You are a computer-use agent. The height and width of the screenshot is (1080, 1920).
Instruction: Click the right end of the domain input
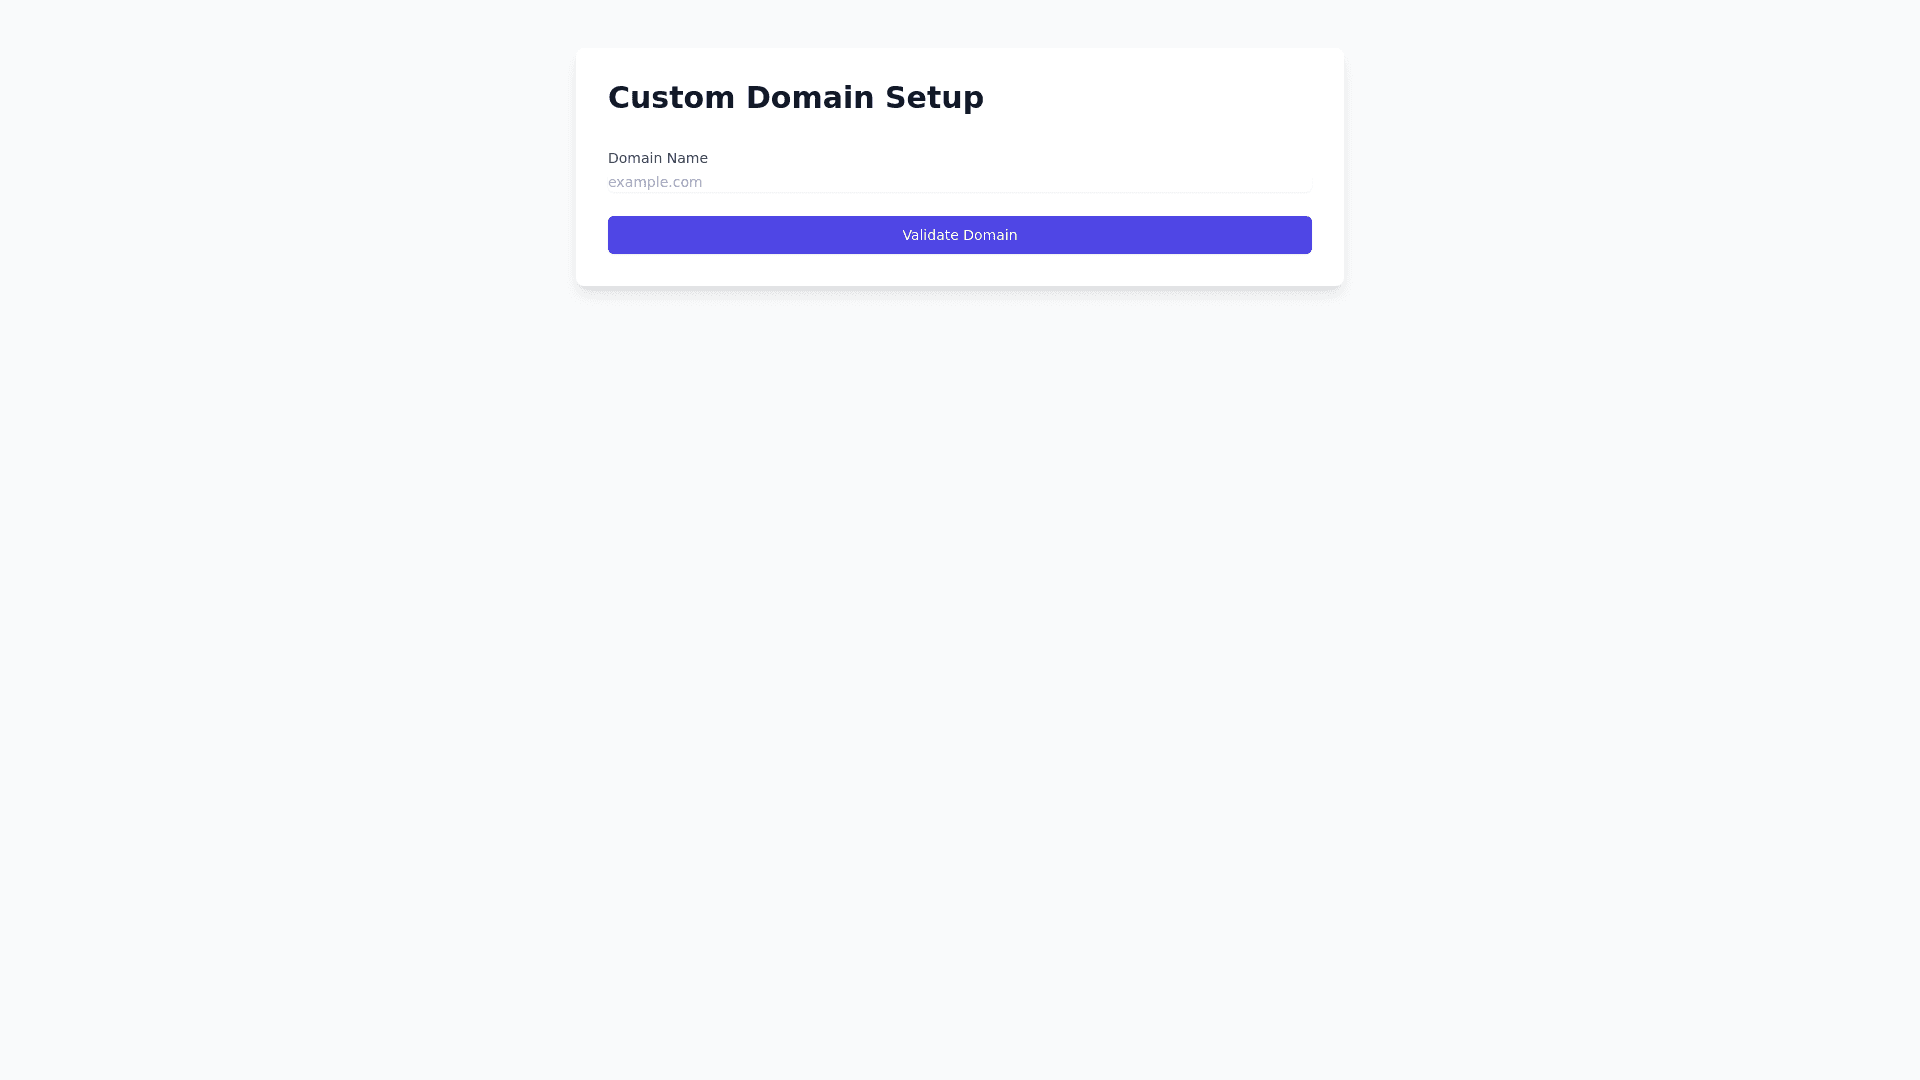pyautogui.click(x=1295, y=182)
